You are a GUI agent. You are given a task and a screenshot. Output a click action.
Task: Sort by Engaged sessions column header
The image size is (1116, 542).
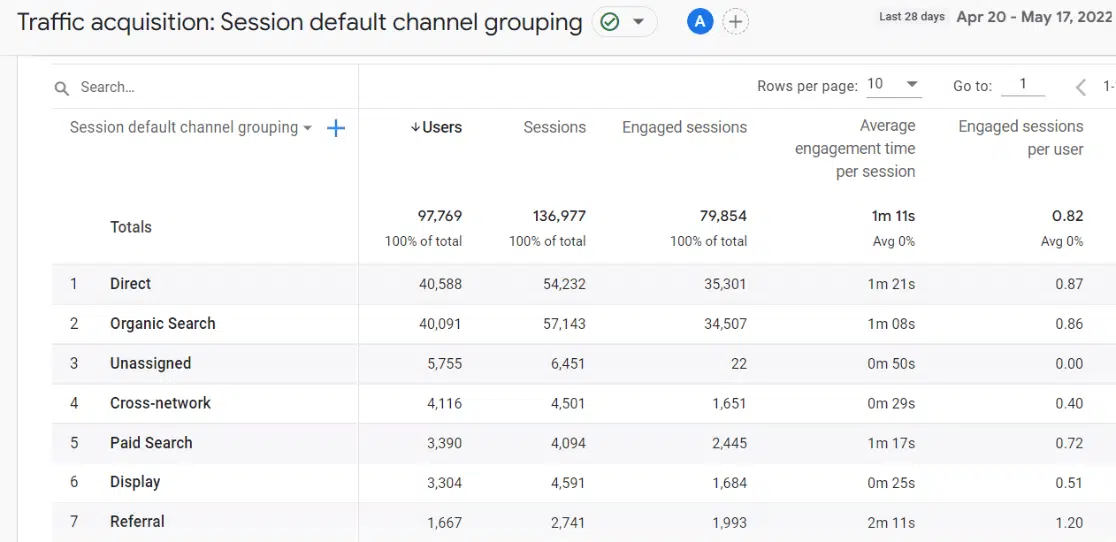click(684, 127)
